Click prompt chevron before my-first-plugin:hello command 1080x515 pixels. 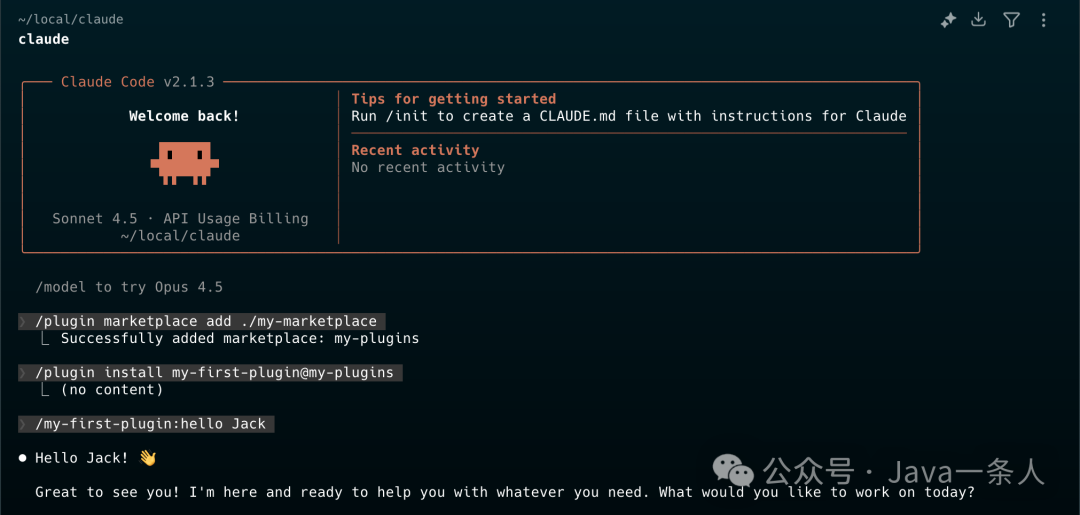(x=22, y=424)
